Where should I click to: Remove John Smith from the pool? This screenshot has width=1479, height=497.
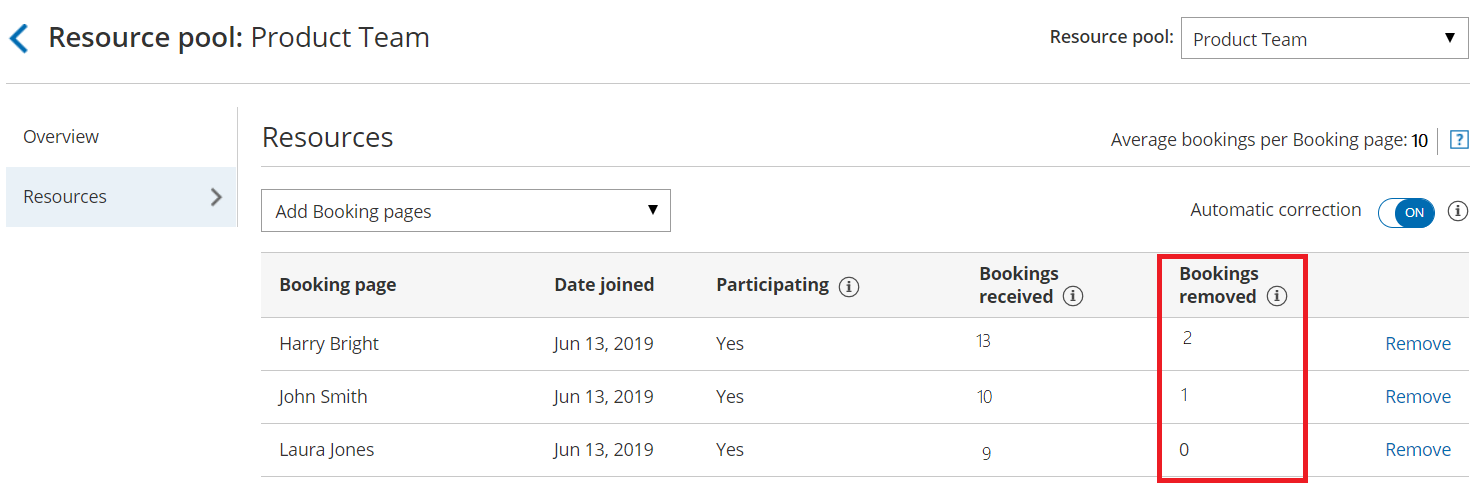pyautogui.click(x=1417, y=397)
